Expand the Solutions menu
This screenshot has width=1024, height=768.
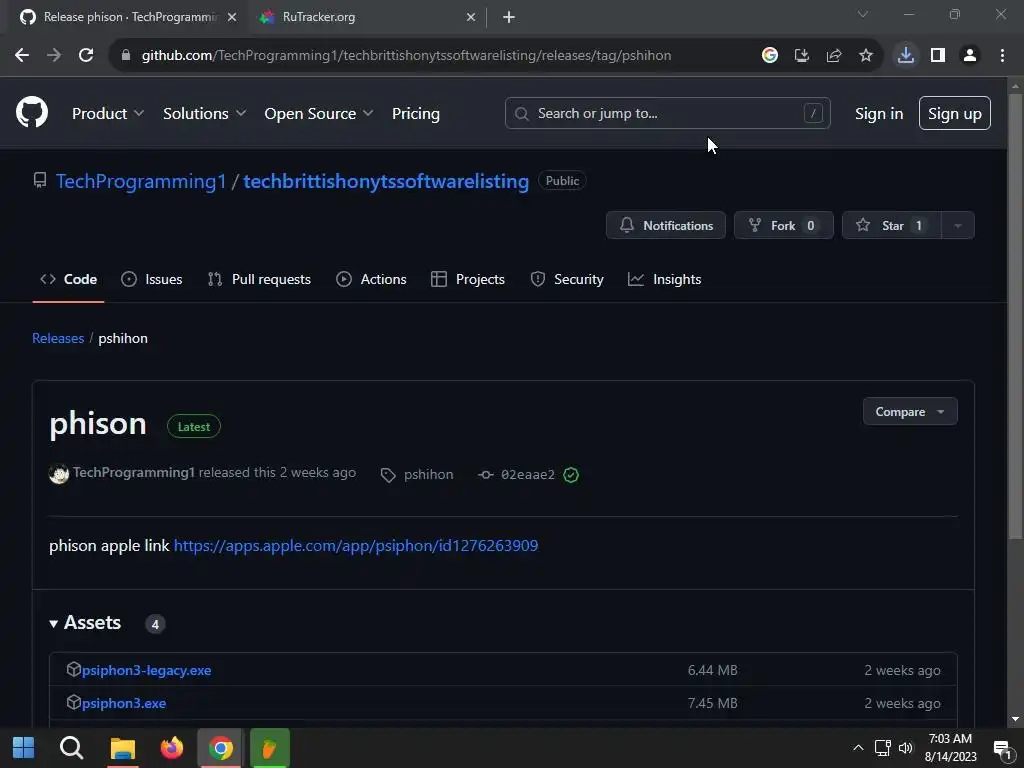tap(204, 114)
